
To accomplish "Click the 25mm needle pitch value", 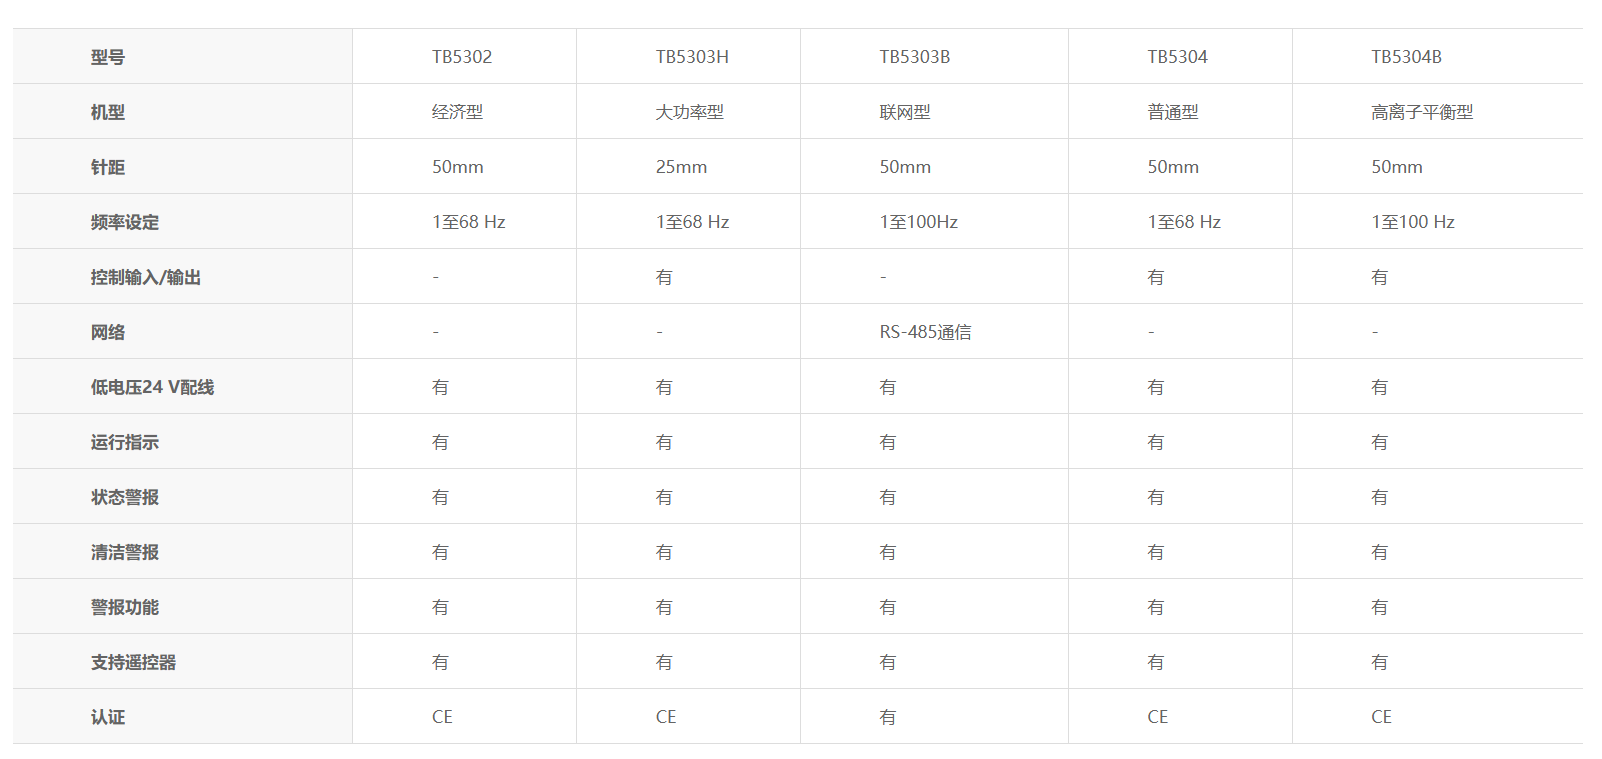I will tap(681, 167).
